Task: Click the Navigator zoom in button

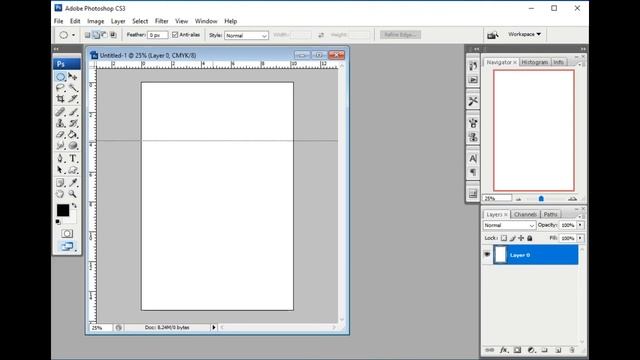Action: (572, 199)
